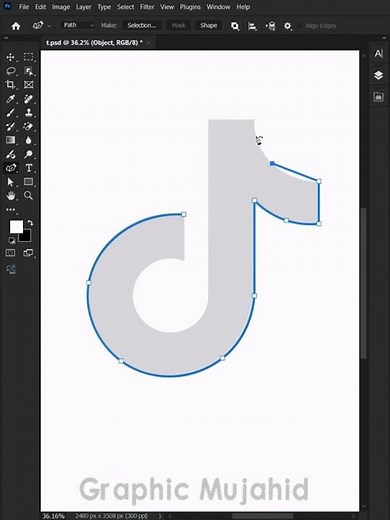This screenshot has height=520, width=390.
Task: Open the Filter menu
Action: (147, 7)
